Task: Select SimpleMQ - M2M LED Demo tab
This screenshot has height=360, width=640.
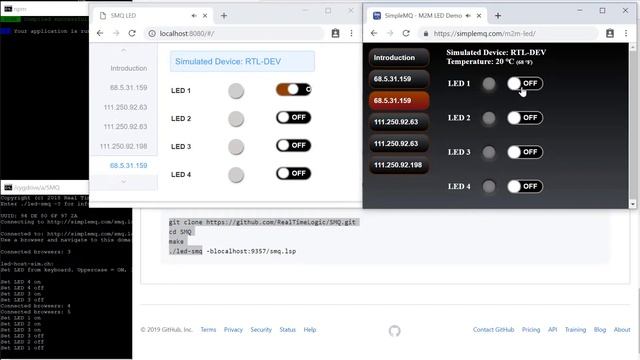Action: tap(428, 16)
